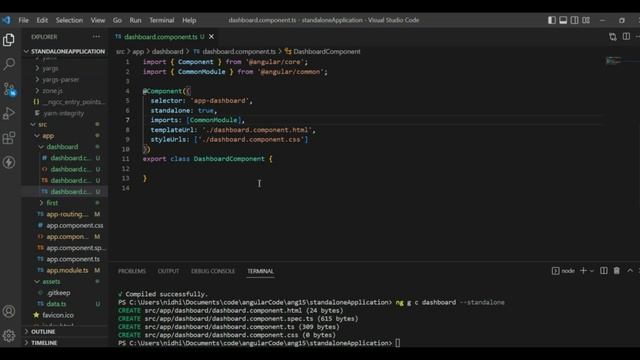The width and height of the screenshot is (640, 360).
Task: Open the Go menu
Action: [x=117, y=20]
